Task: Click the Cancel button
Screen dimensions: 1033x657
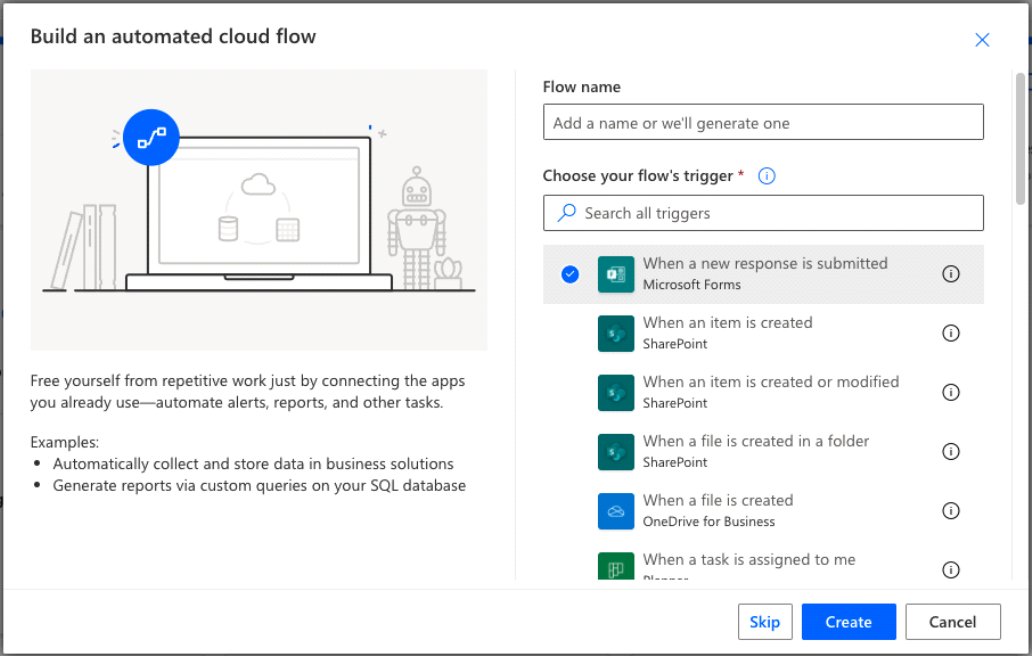Action: pyautogui.click(x=952, y=622)
